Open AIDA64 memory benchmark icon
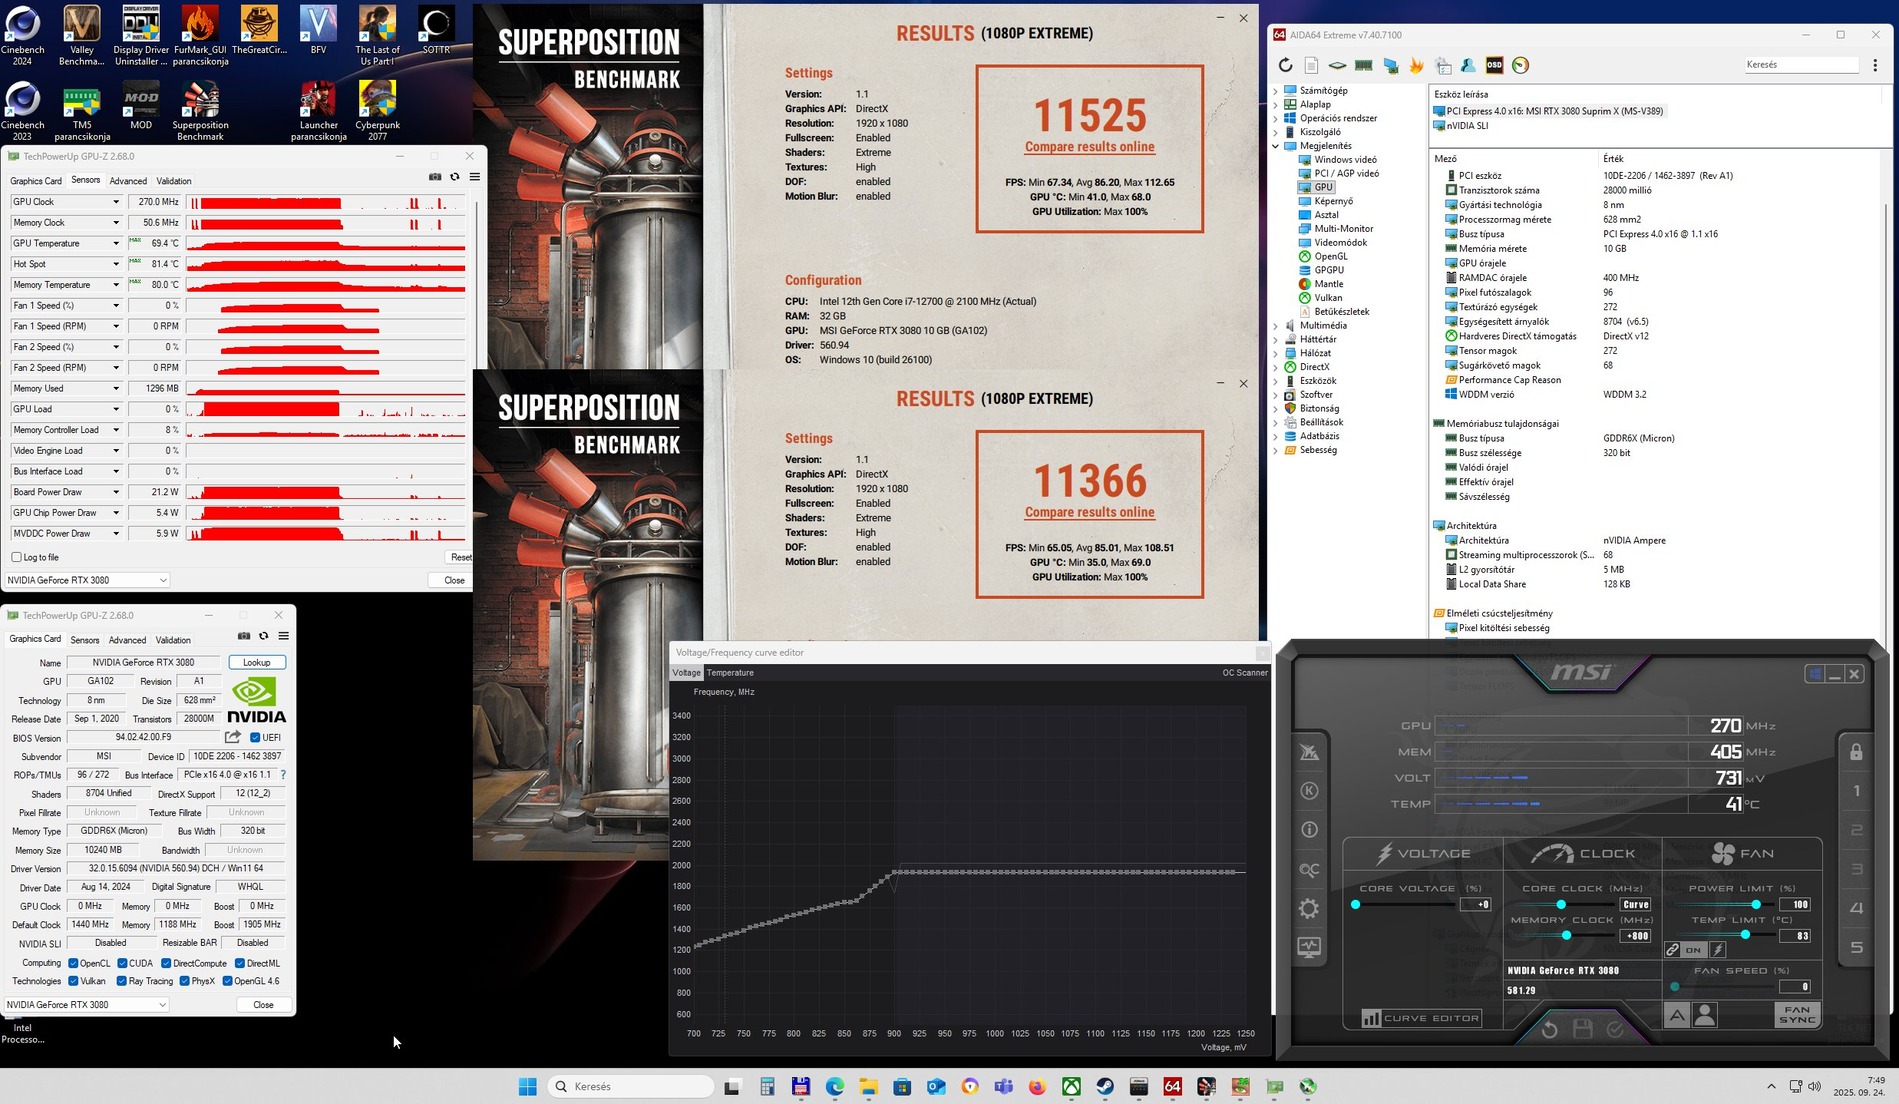The width and height of the screenshot is (1899, 1104). pos(1363,66)
